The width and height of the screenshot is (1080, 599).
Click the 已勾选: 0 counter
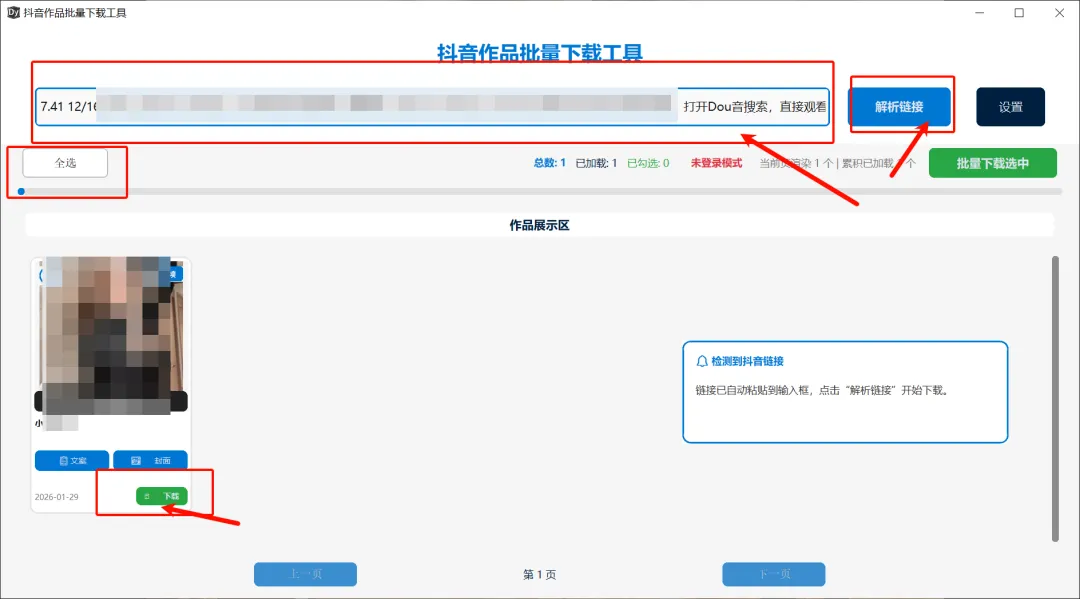(648, 163)
